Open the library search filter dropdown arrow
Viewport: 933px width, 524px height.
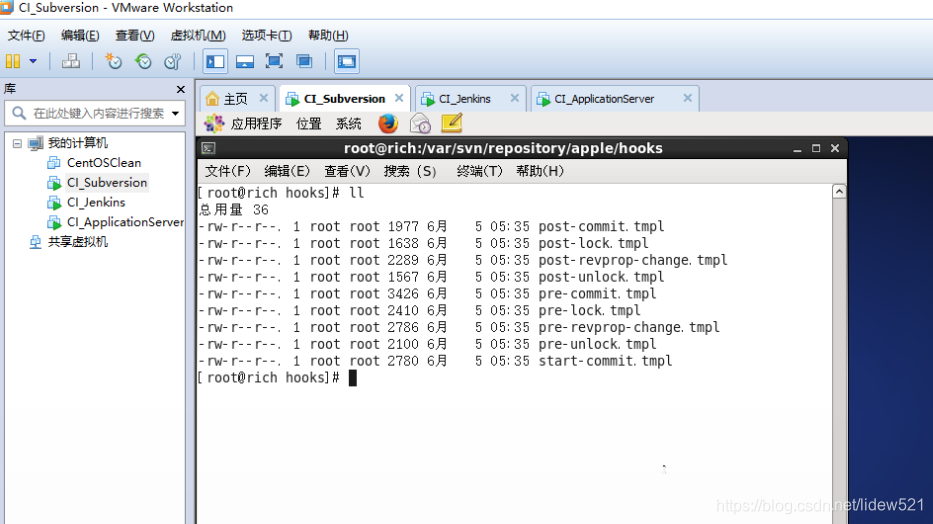(x=176, y=113)
